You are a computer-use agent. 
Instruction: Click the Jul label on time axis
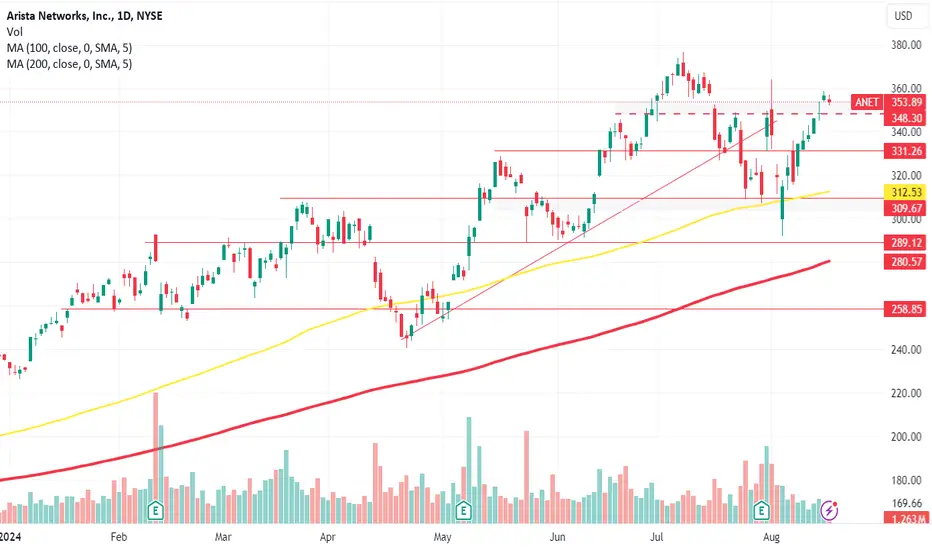(x=656, y=537)
